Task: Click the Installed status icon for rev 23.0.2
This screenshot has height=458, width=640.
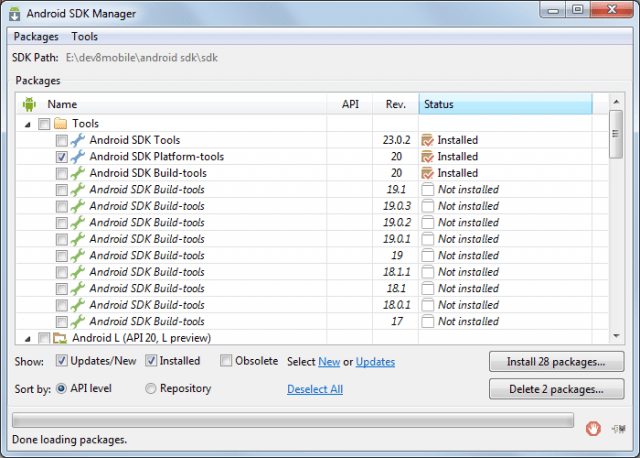Action: pos(427,140)
